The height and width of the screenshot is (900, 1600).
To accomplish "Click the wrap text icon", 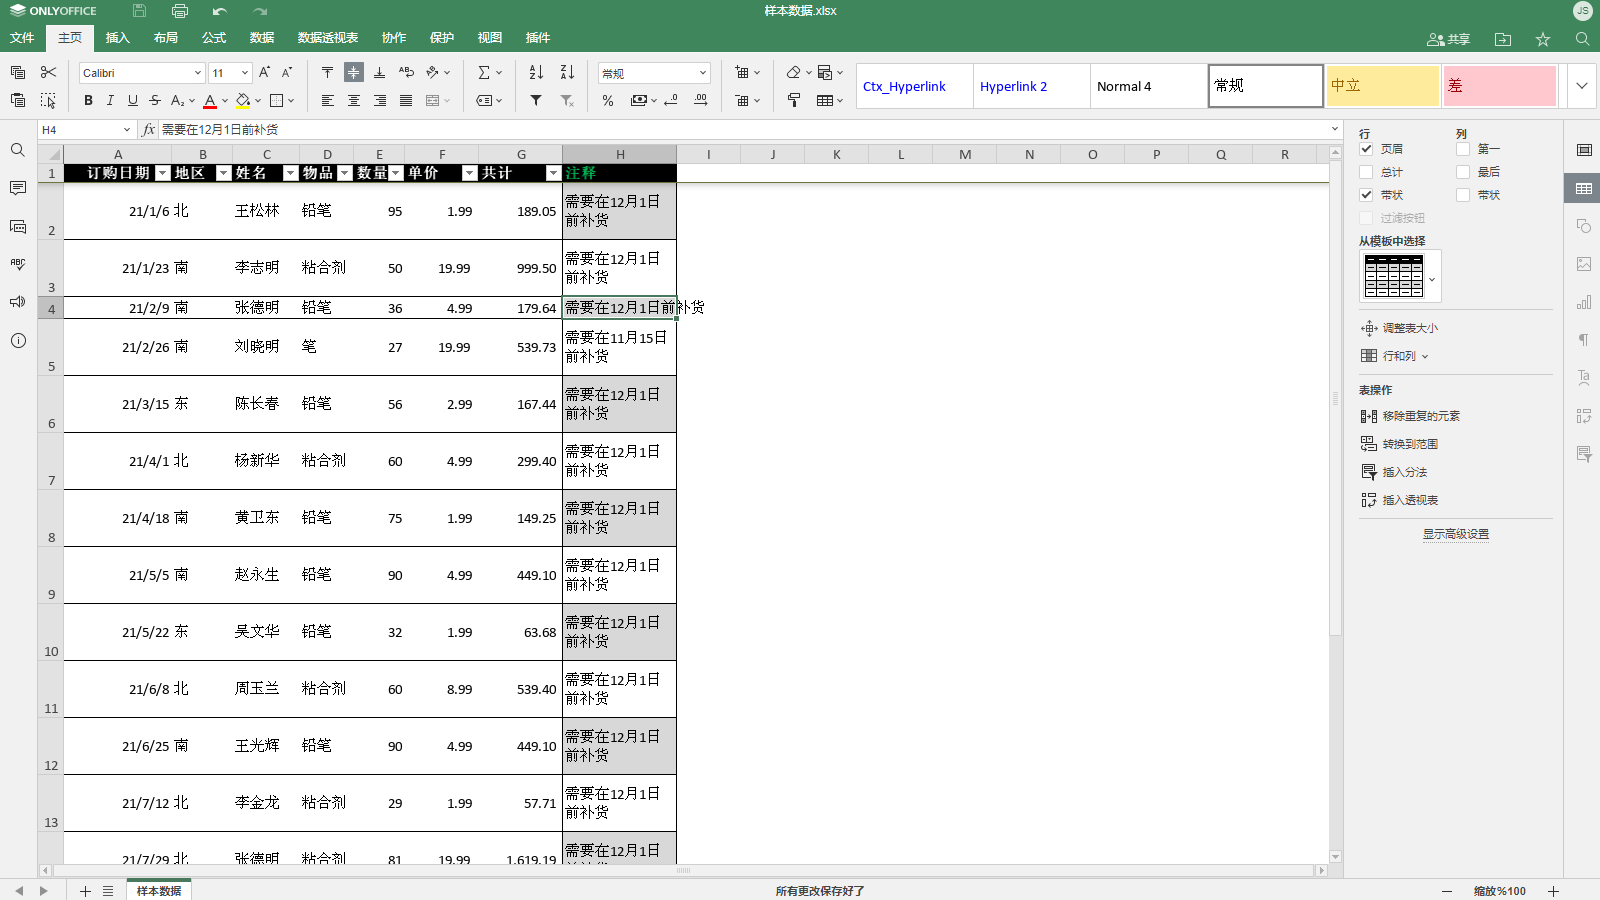I will pos(406,72).
